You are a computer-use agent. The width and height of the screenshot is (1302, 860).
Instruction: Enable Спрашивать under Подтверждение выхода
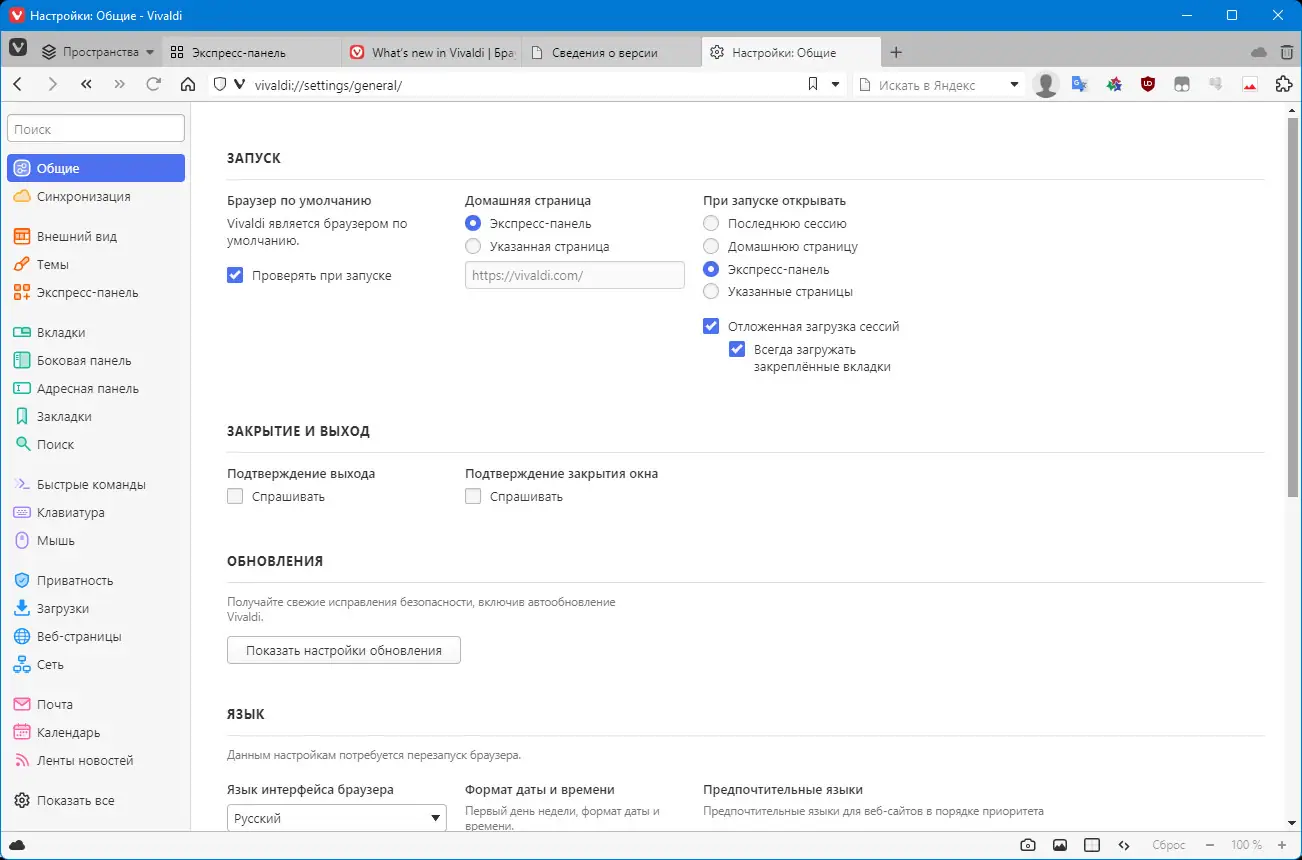(234, 495)
